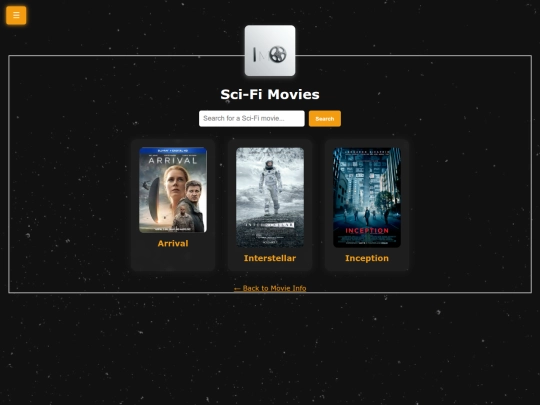Click the empty area below Arrival title

click(x=173, y=259)
